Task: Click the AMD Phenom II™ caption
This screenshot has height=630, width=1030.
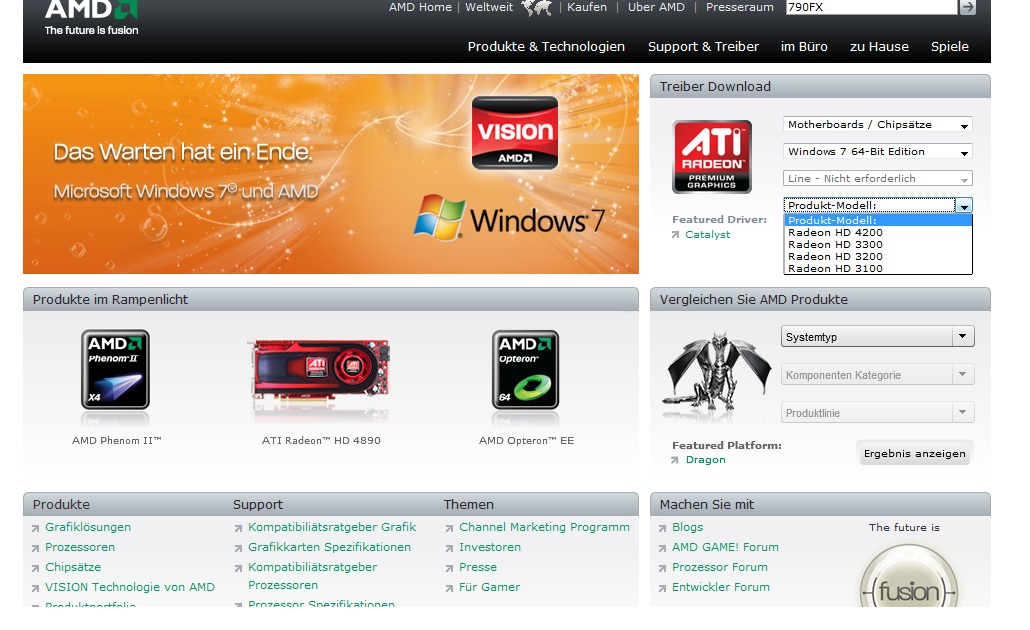Action: tap(116, 441)
